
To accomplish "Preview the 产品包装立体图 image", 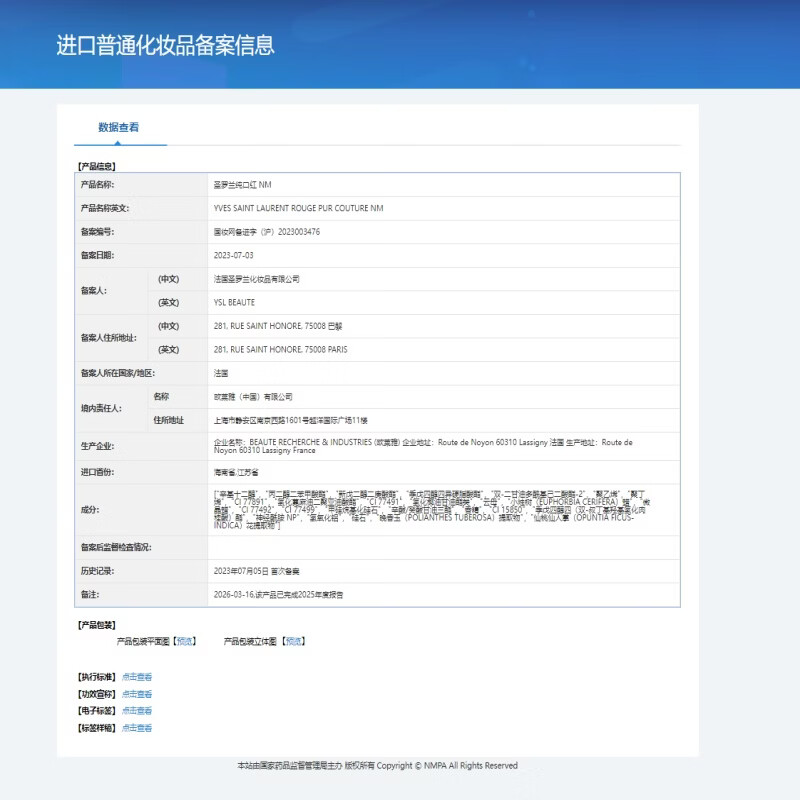I will pos(294,641).
